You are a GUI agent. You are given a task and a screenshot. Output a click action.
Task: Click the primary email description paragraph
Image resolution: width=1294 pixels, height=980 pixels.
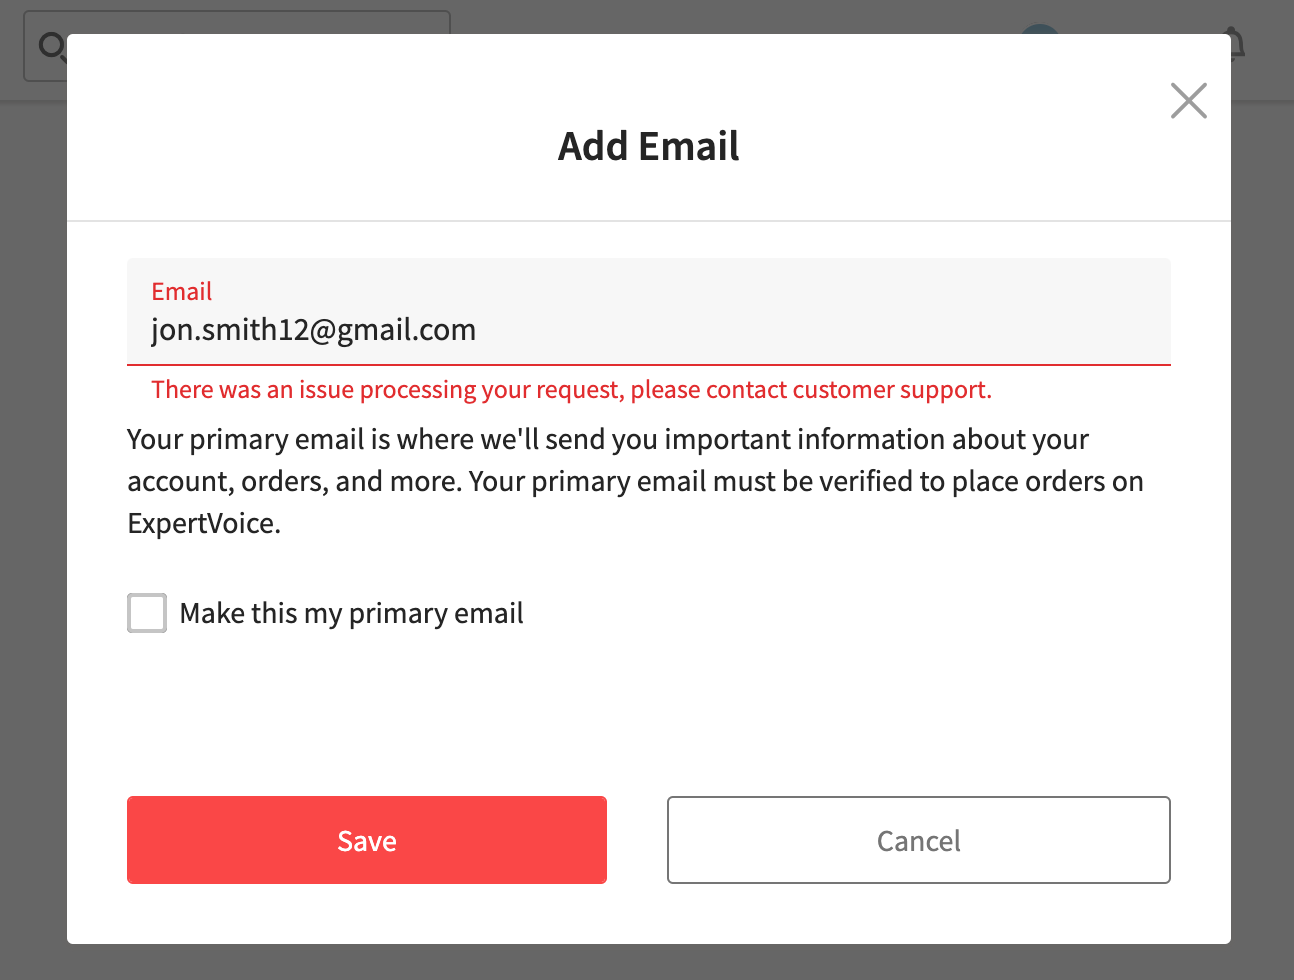pyautogui.click(x=636, y=481)
